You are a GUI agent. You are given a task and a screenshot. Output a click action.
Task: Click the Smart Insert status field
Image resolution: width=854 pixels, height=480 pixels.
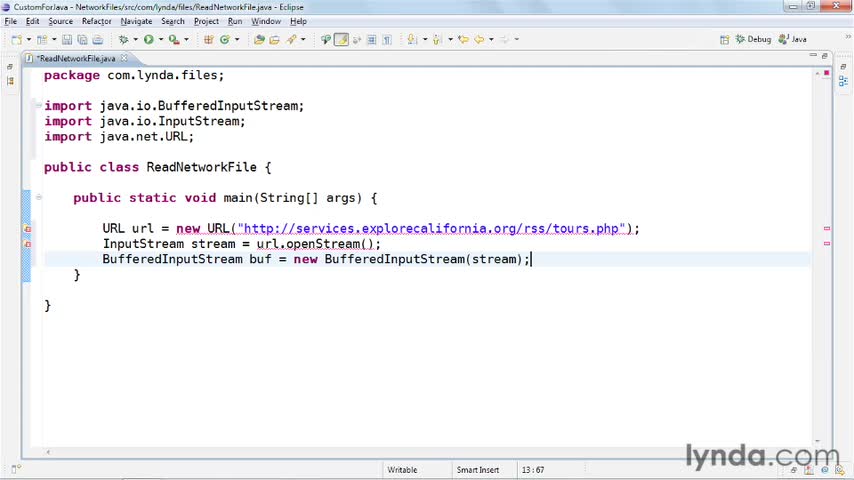(478, 470)
